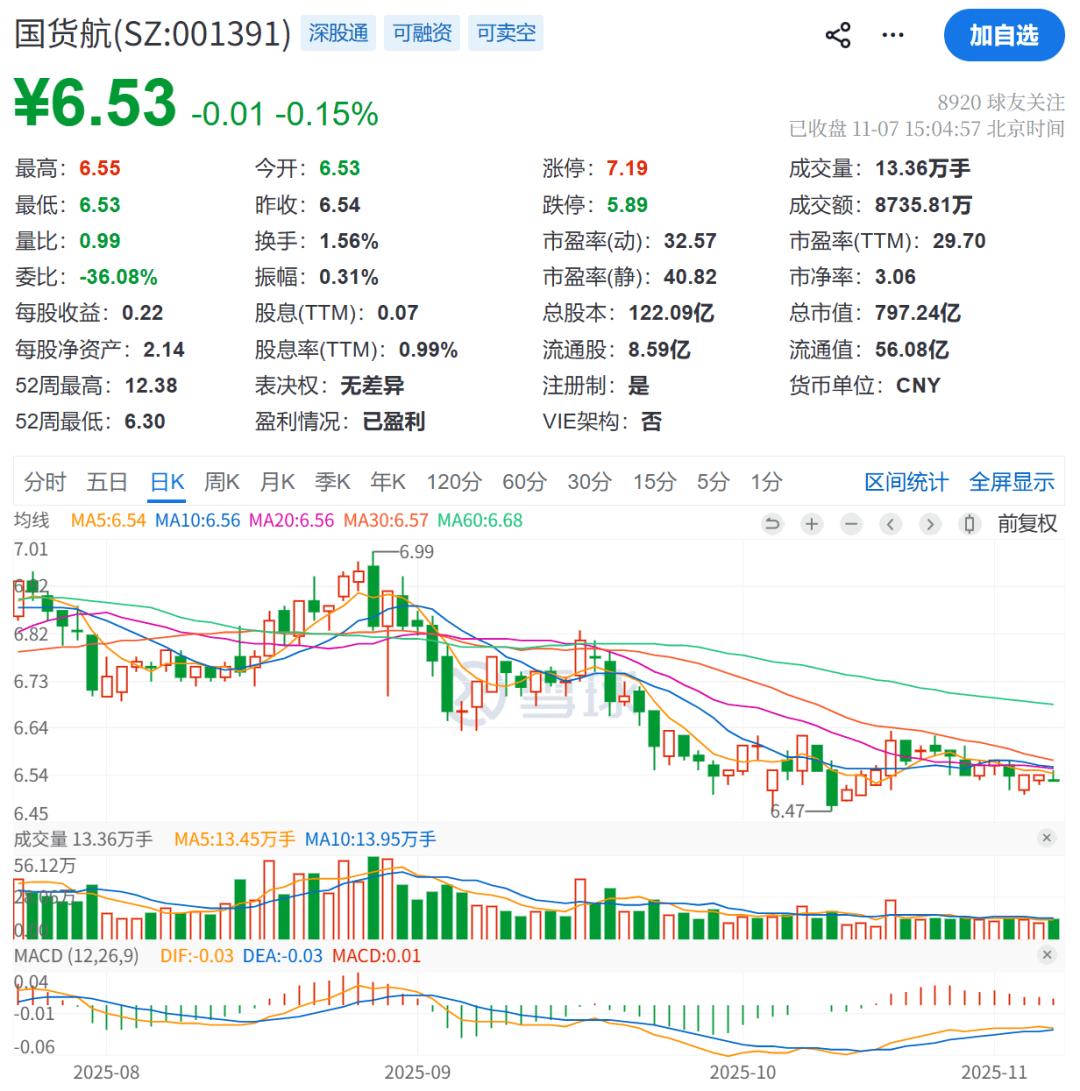Open the more options (...) icon

[892, 34]
